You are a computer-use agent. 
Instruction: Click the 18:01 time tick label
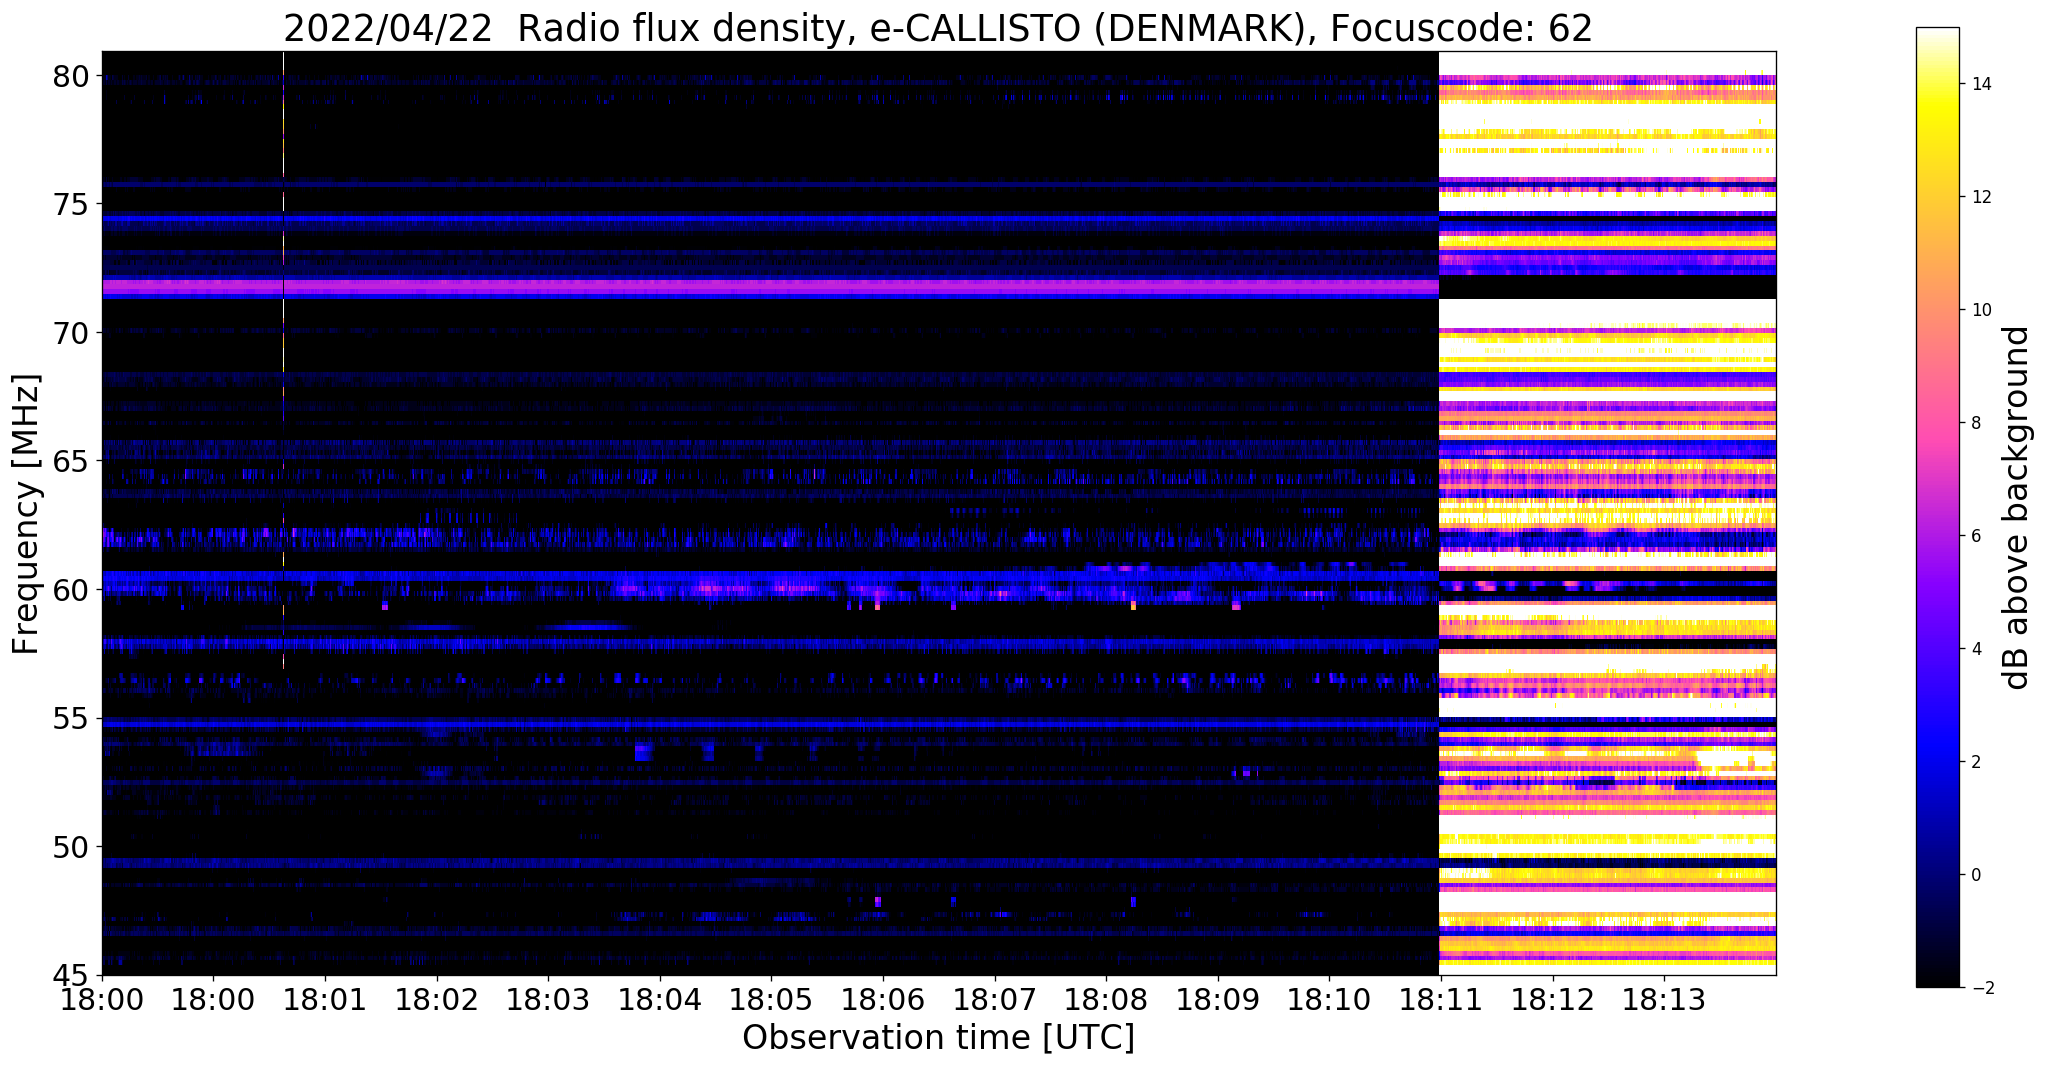pyautogui.click(x=325, y=1000)
